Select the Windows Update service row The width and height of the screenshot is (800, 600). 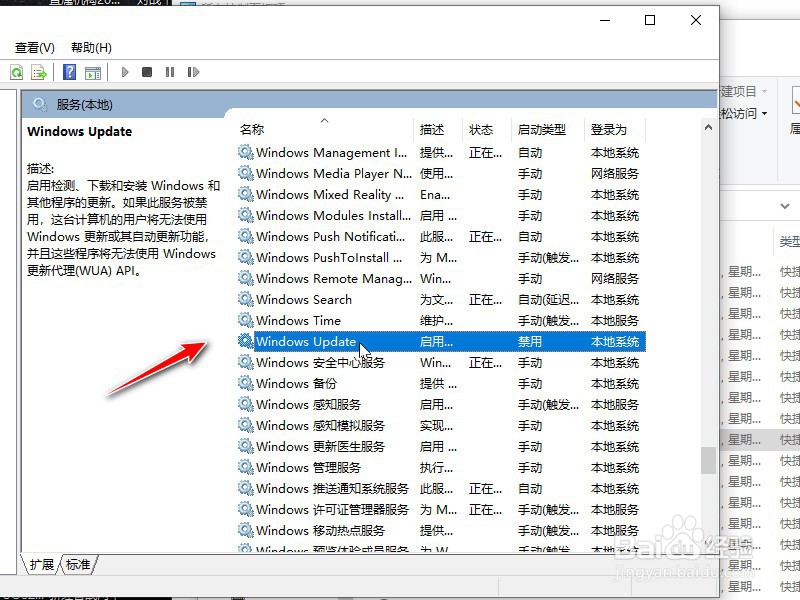[441, 341]
